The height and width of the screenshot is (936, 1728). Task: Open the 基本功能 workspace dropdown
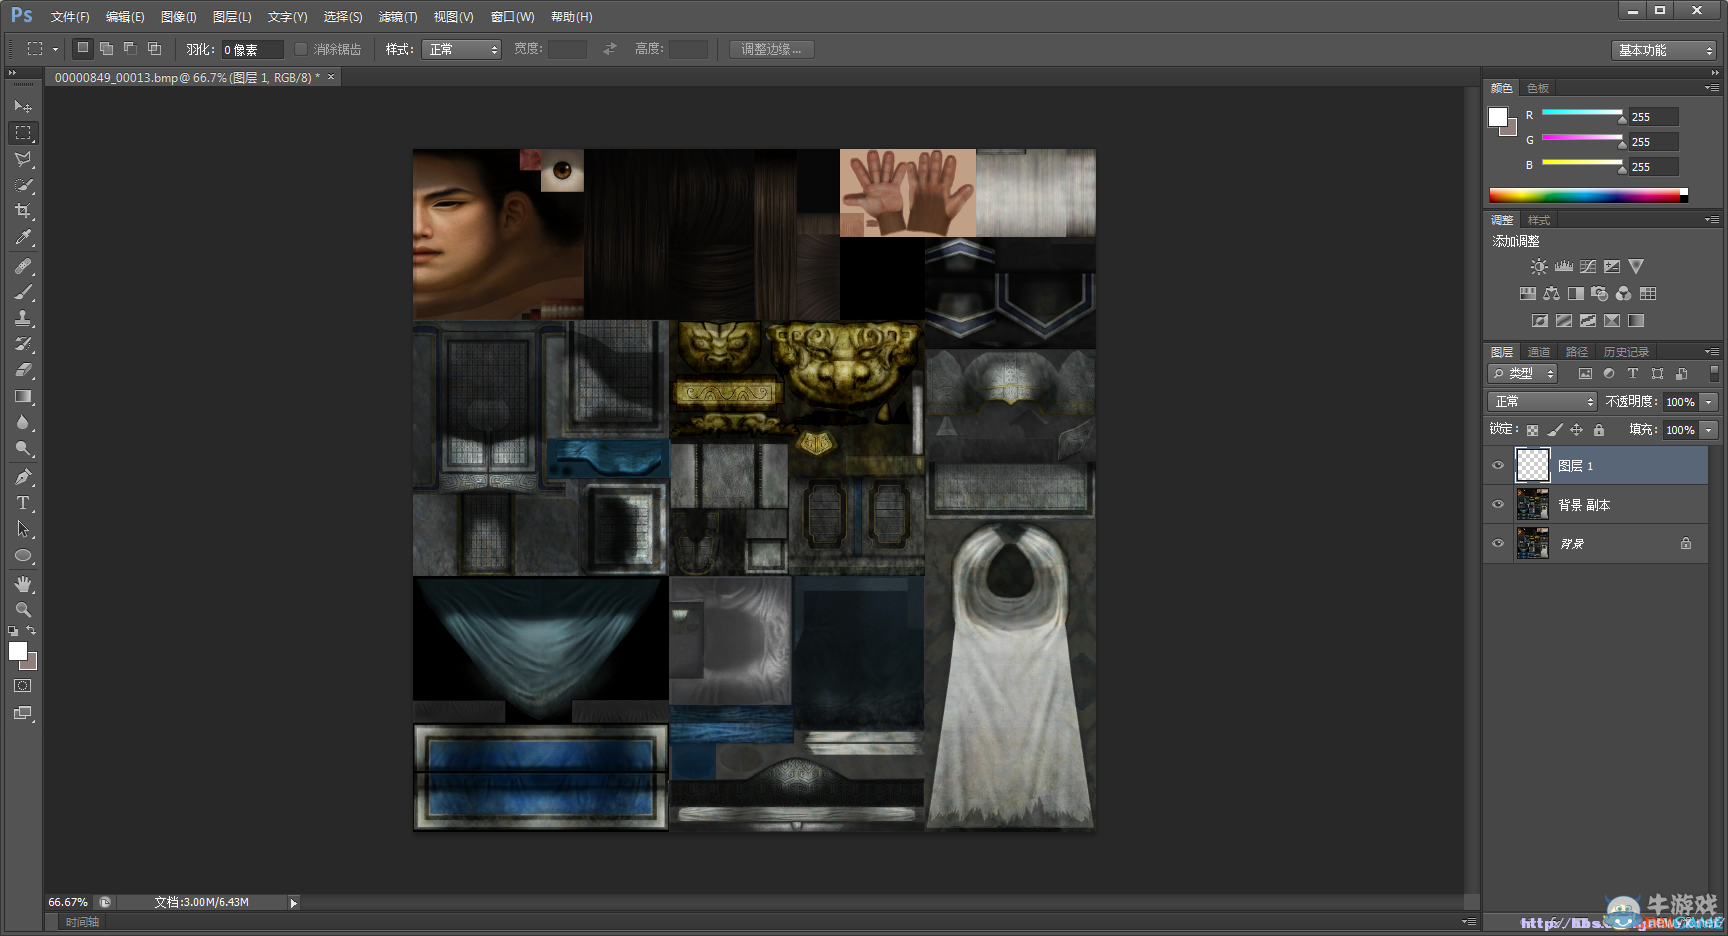(1664, 50)
